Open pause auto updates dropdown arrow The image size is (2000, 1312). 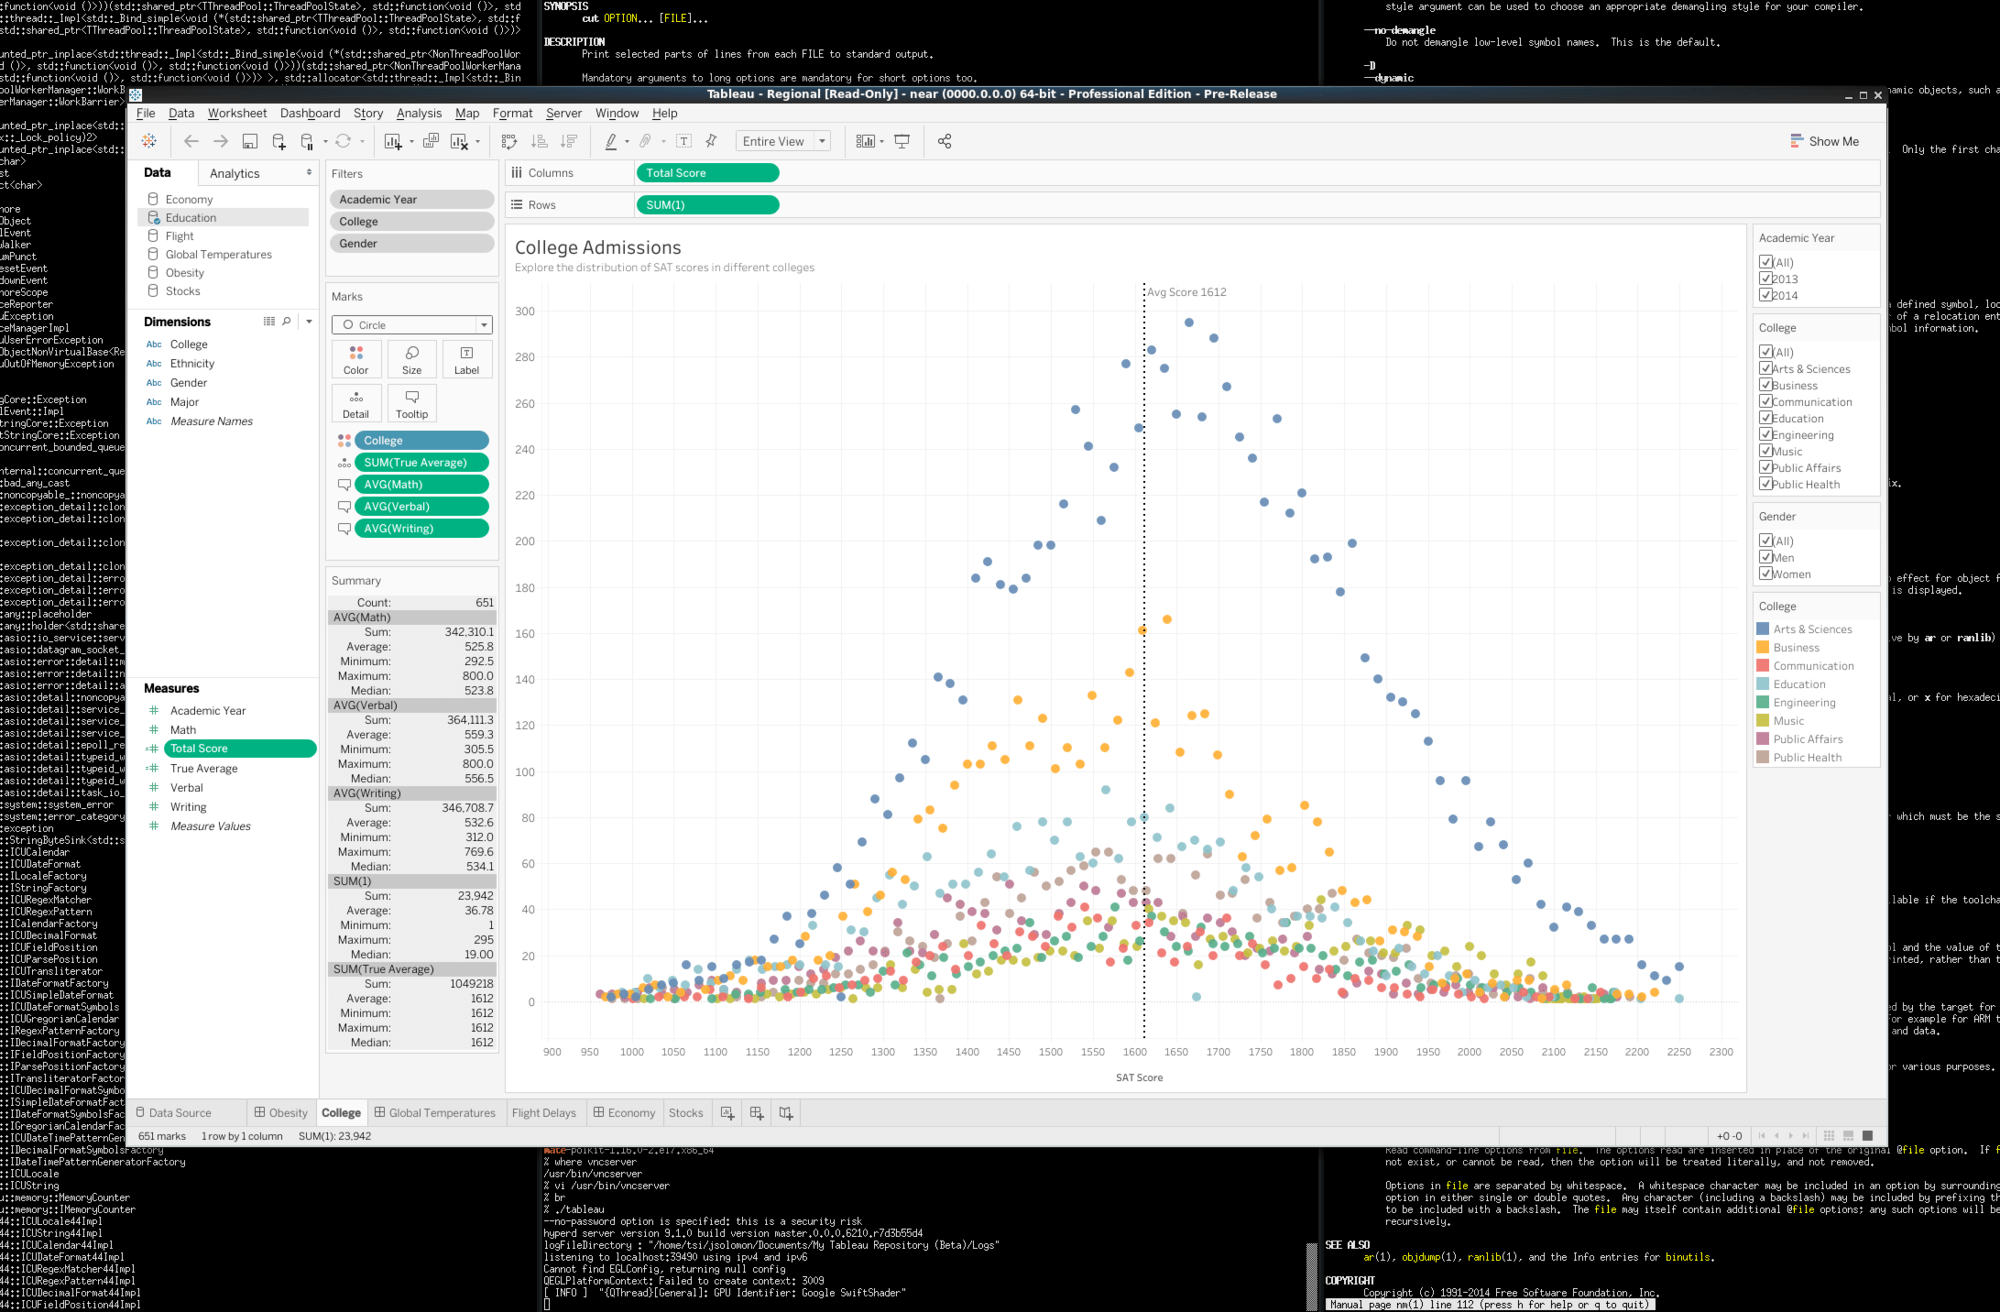[326, 142]
